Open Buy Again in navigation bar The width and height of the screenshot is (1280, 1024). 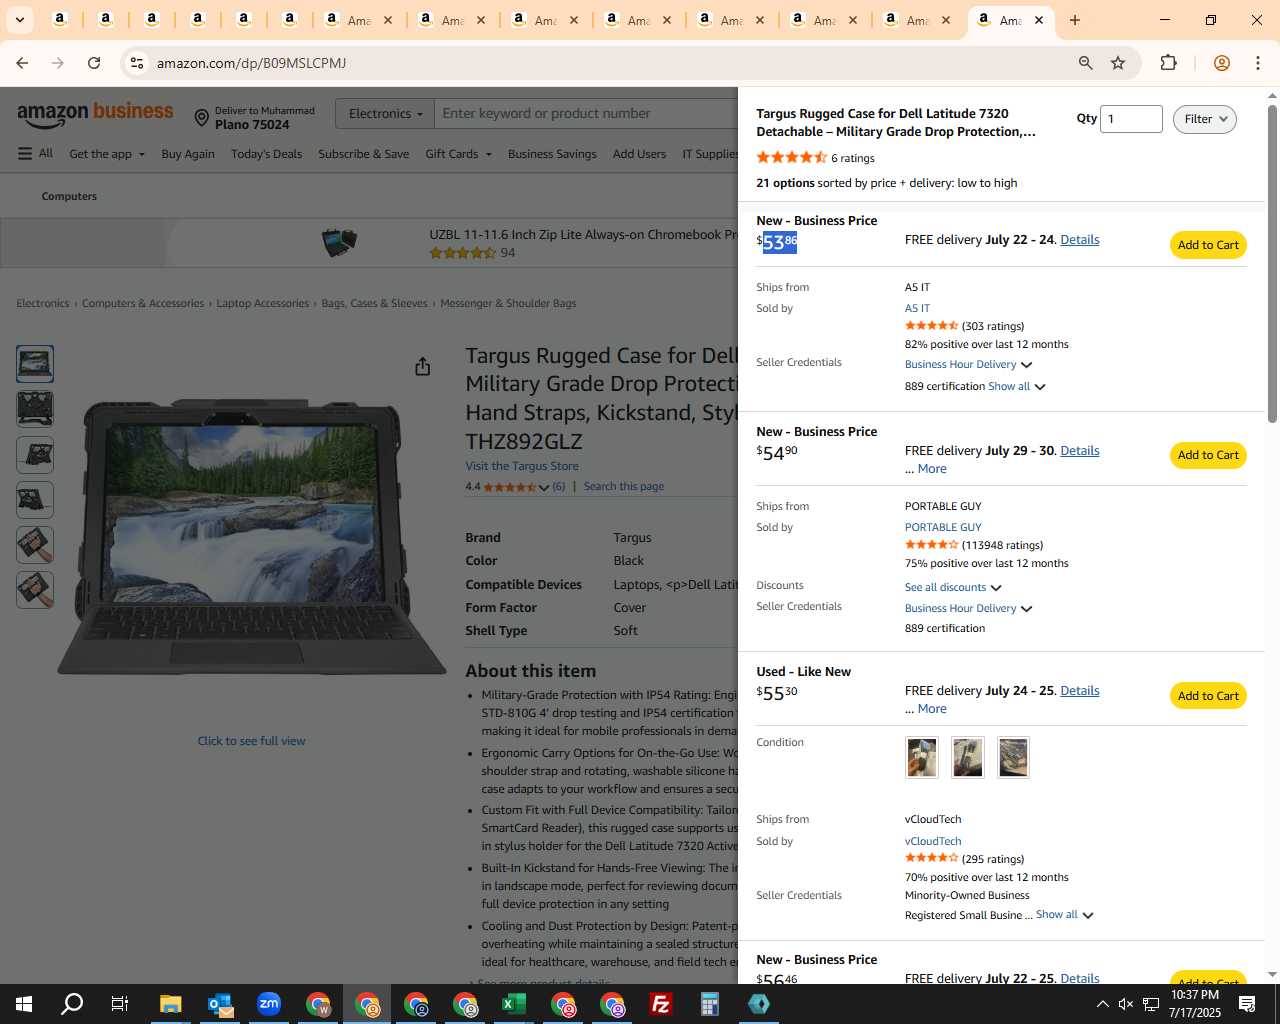pyautogui.click(x=188, y=154)
